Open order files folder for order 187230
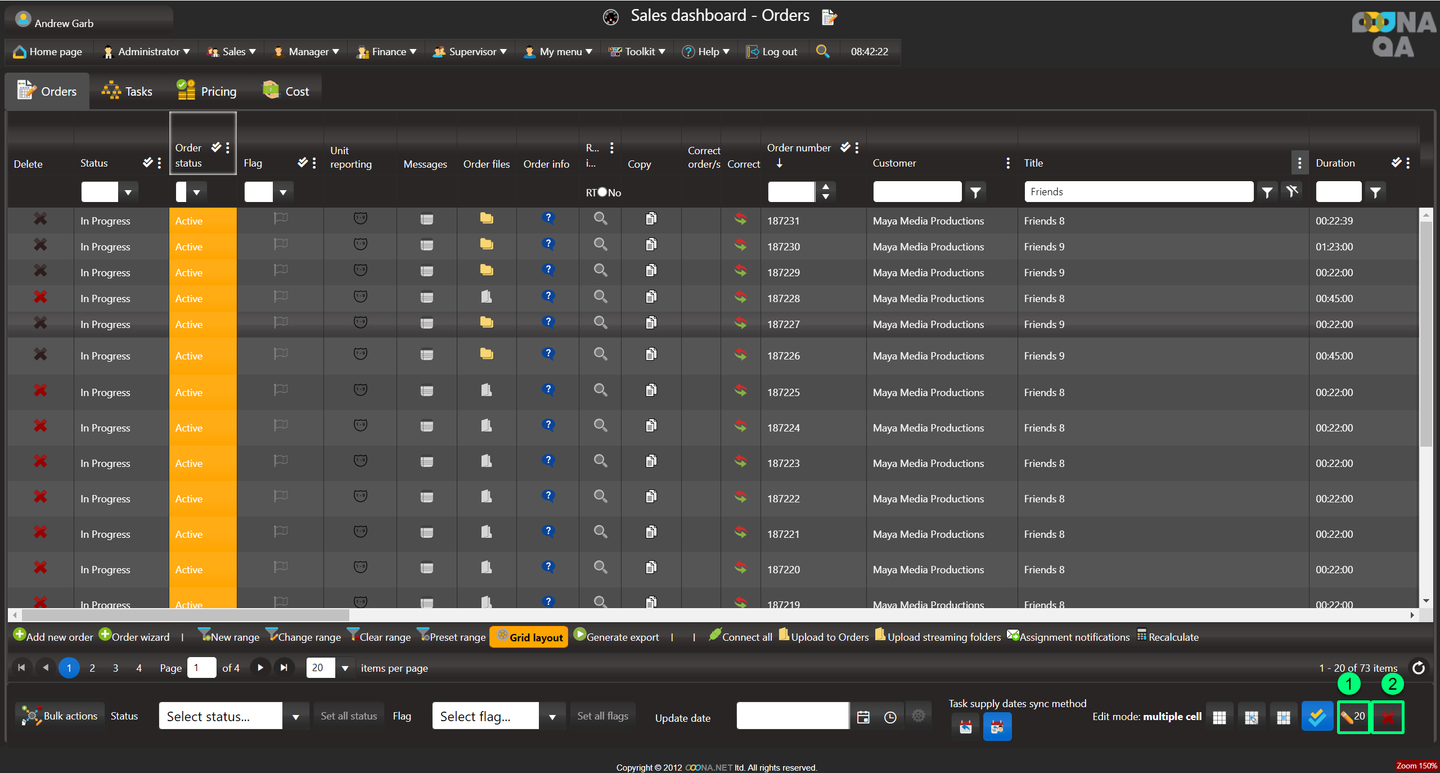This screenshot has height=773, width=1440. 486,244
